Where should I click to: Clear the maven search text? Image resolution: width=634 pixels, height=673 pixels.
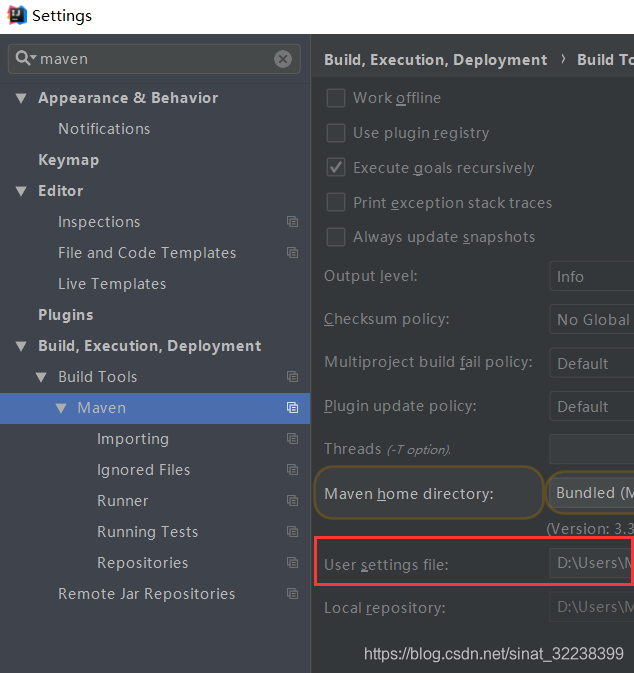point(283,59)
